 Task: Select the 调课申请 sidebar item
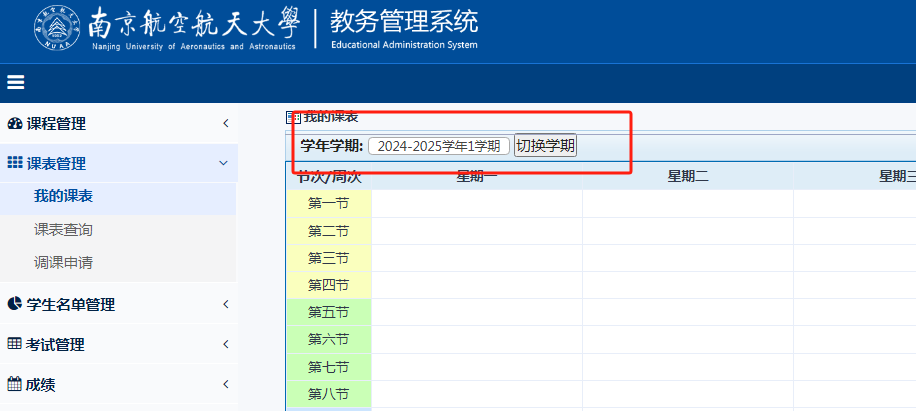click(x=63, y=262)
